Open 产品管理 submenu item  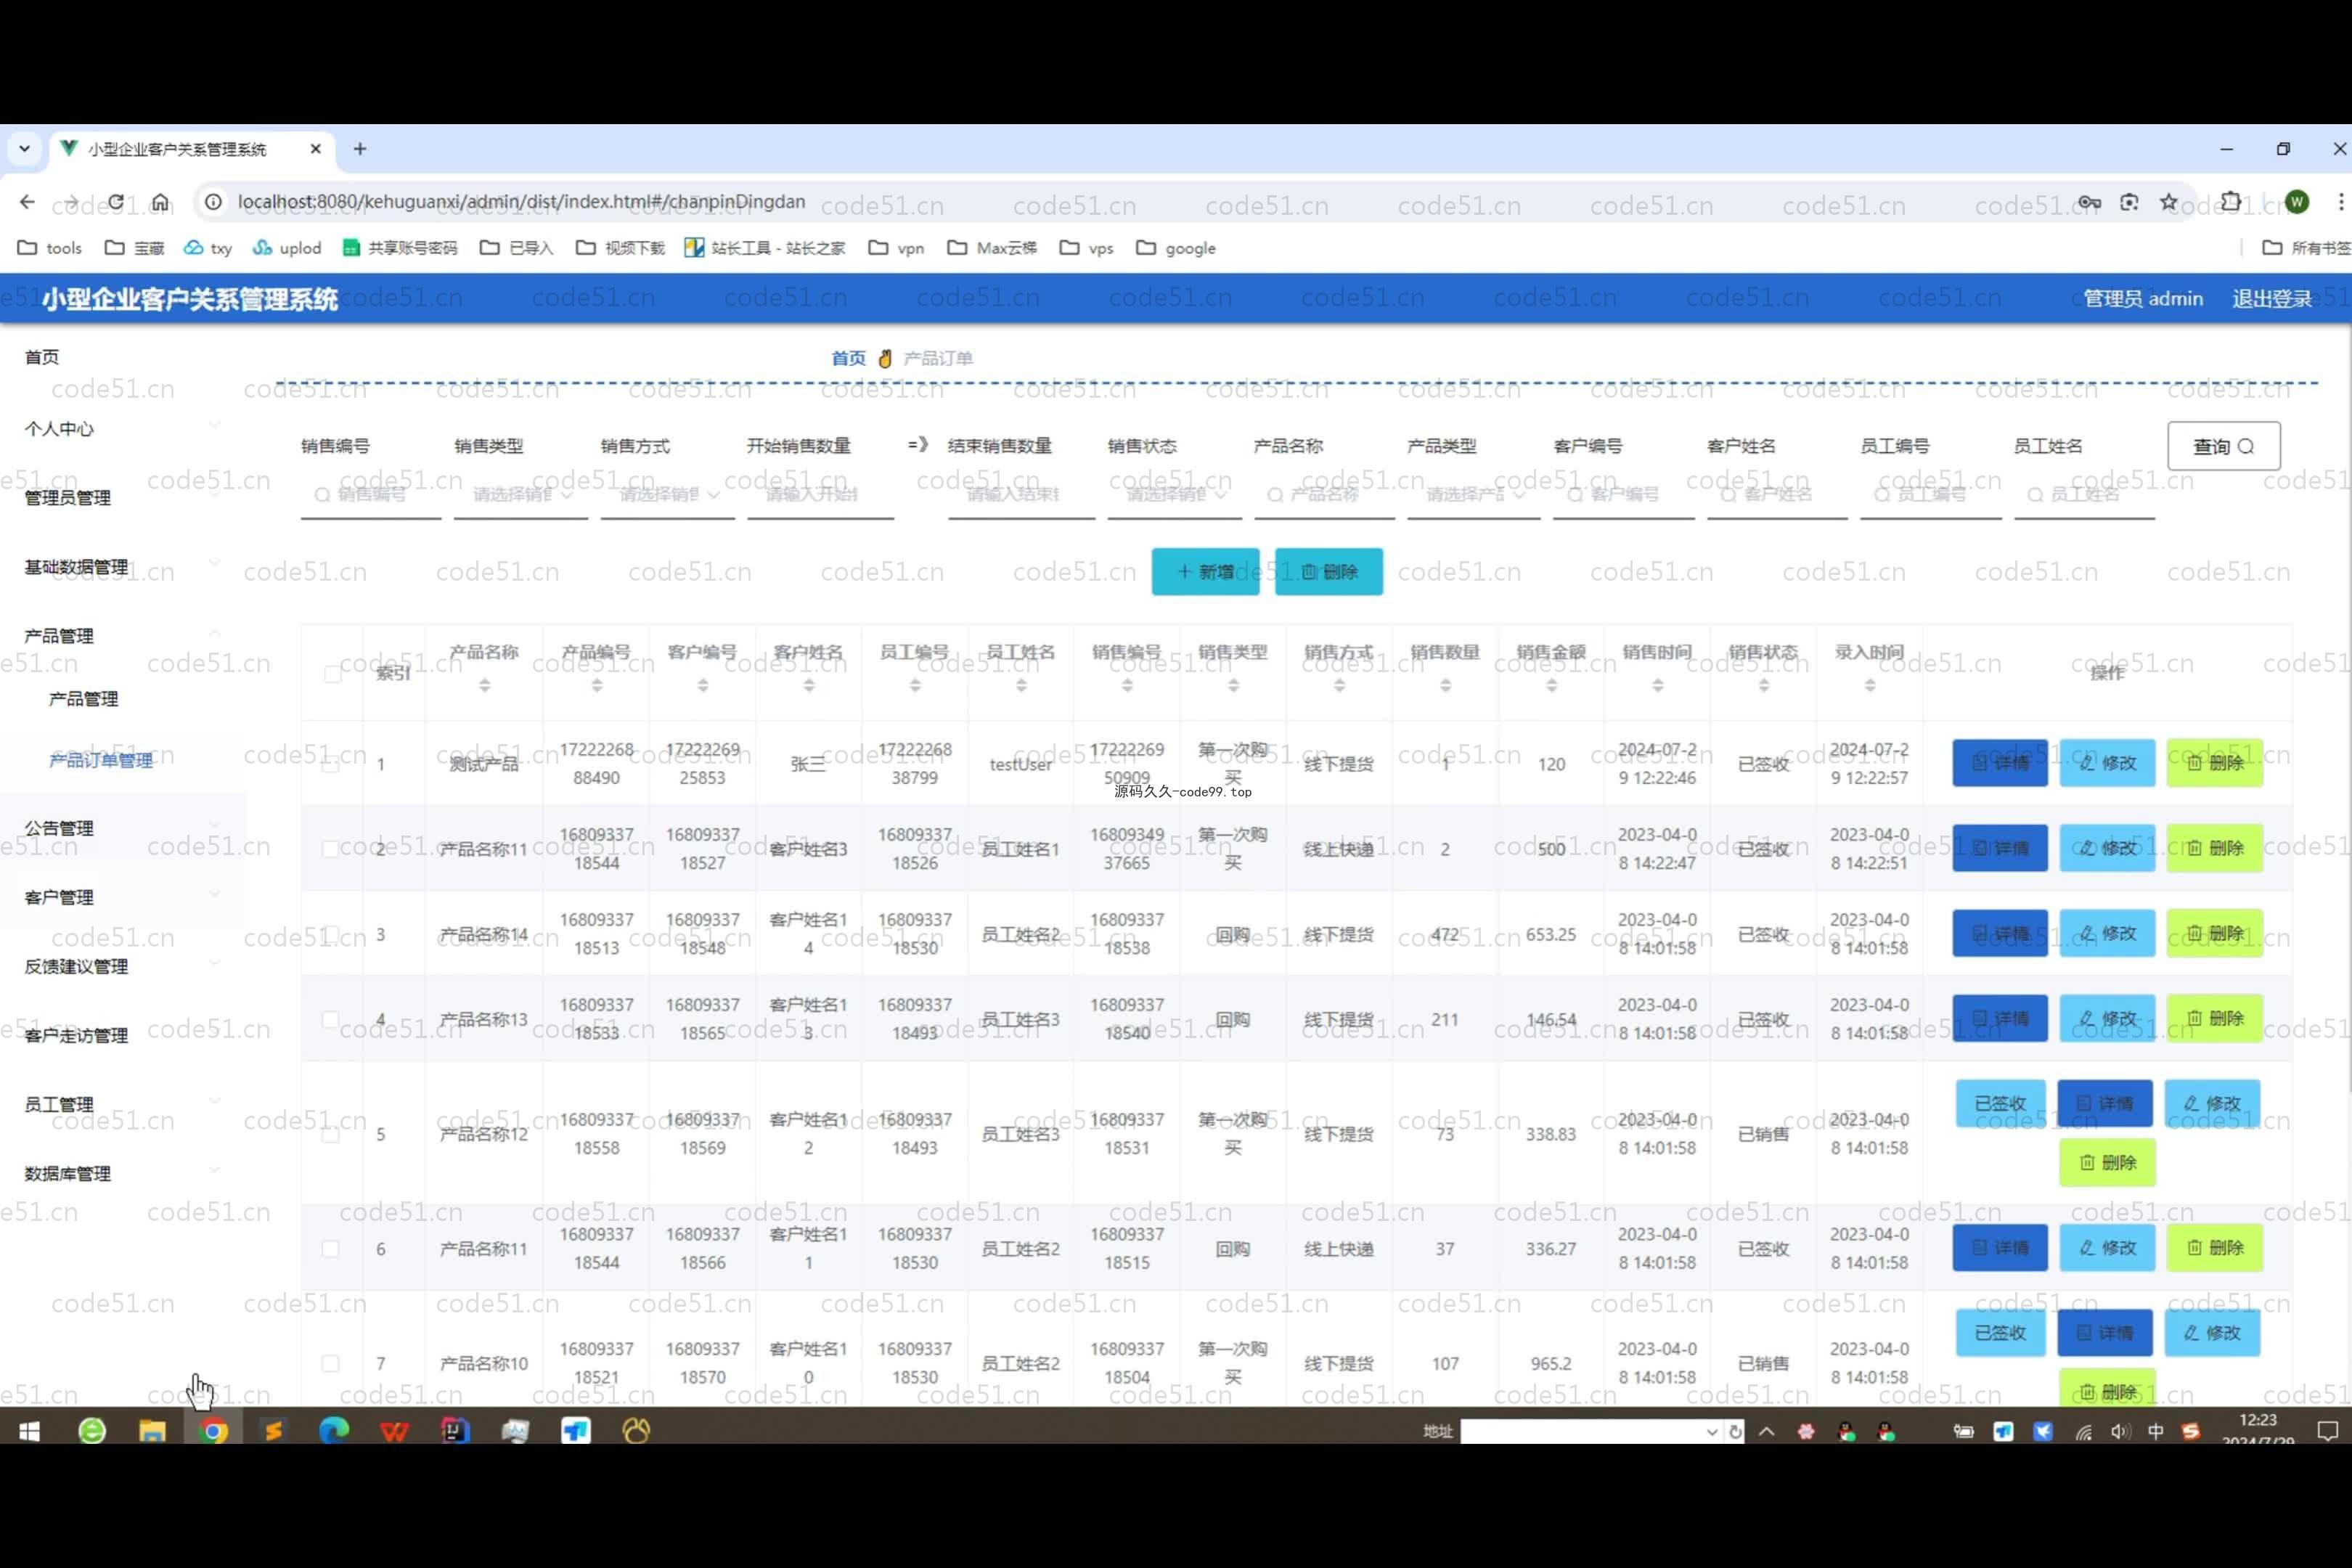coord(84,699)
